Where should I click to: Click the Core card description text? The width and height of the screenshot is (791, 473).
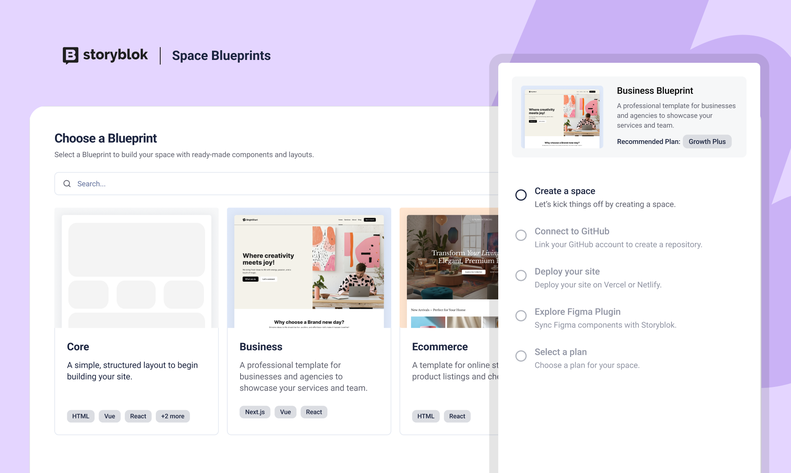(132, 371)
